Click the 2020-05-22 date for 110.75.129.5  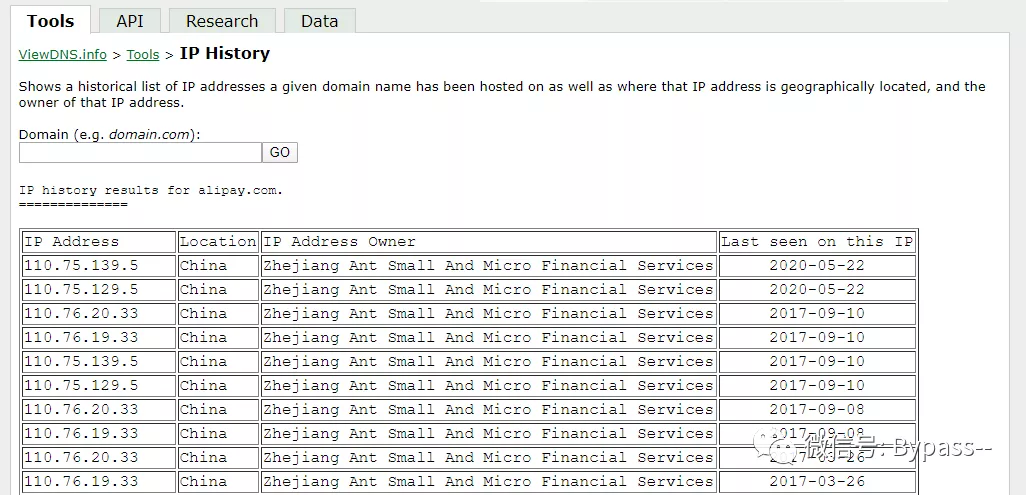[817, 289]
